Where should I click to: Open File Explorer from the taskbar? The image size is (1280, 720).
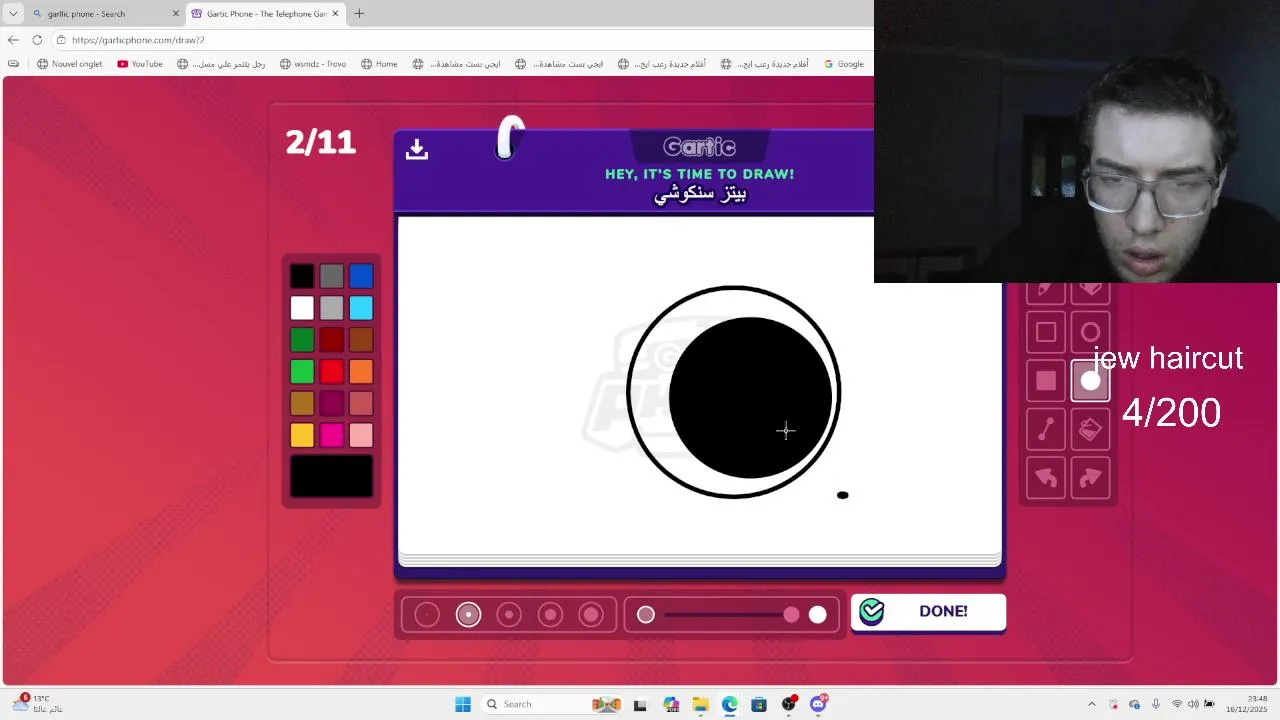(700, 704)
